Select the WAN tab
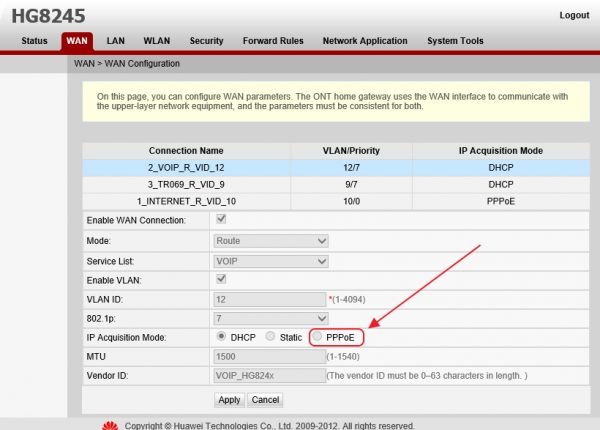 pyautogui.click(x=77, y=41)
